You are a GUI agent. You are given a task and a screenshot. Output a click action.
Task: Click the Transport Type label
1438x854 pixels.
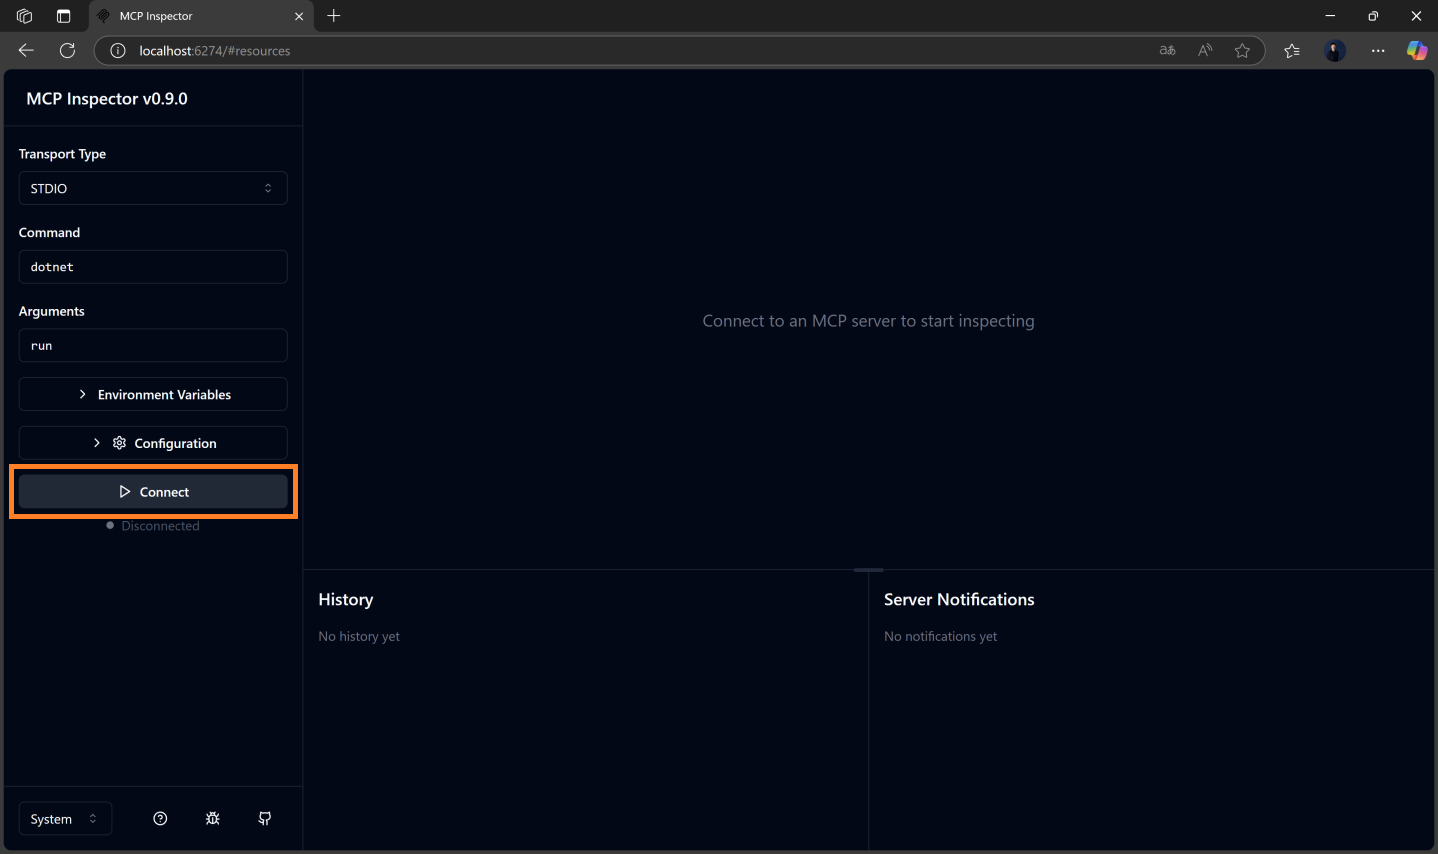62,154
